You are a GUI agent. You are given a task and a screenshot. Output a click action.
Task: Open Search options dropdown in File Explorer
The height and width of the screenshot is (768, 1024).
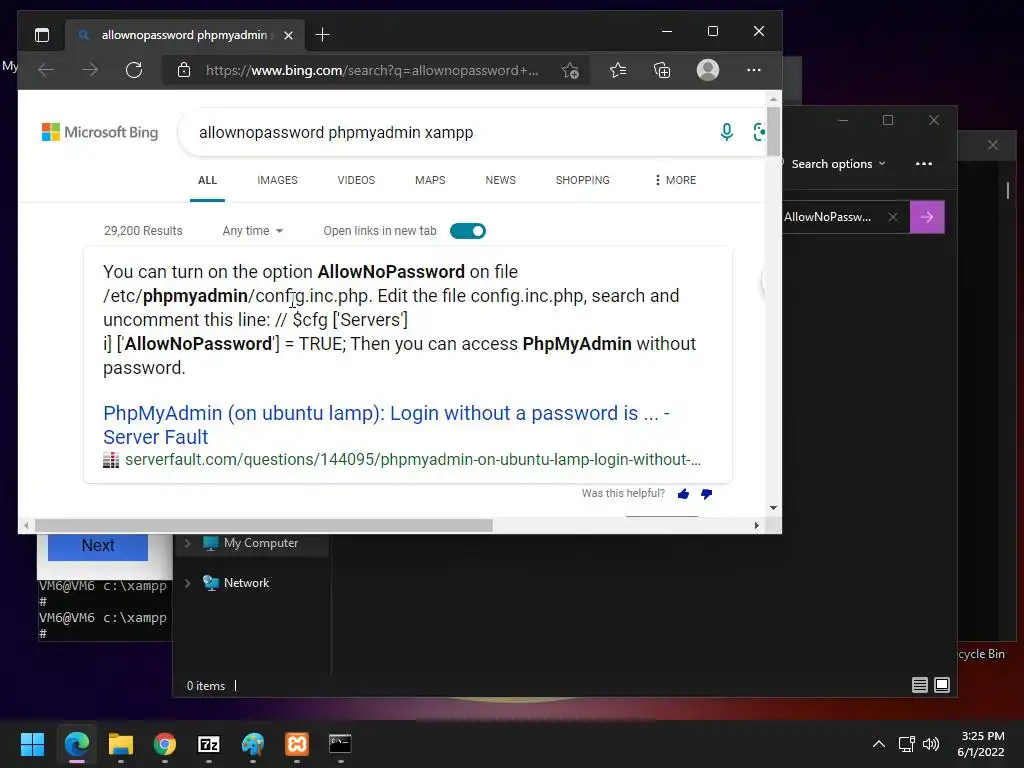pos(838,164)
